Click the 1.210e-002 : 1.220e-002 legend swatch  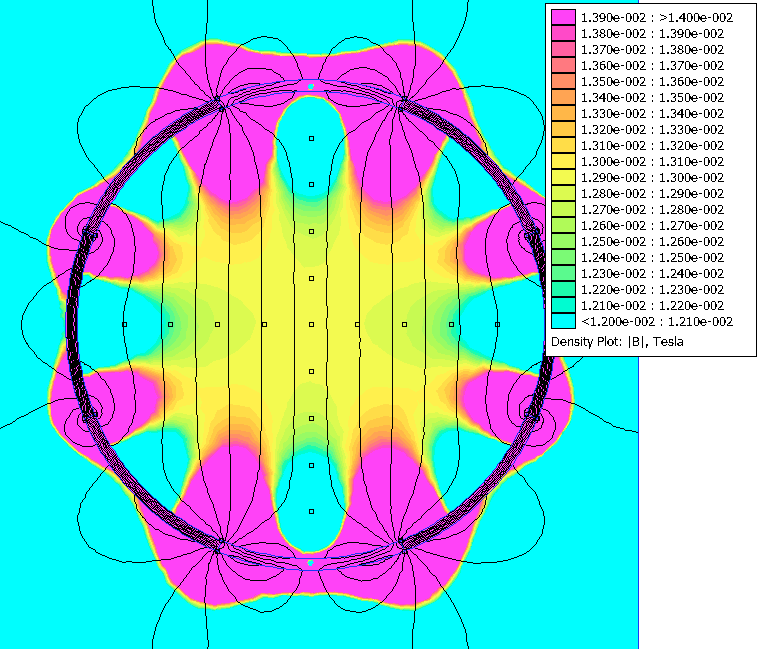[563, 305]
